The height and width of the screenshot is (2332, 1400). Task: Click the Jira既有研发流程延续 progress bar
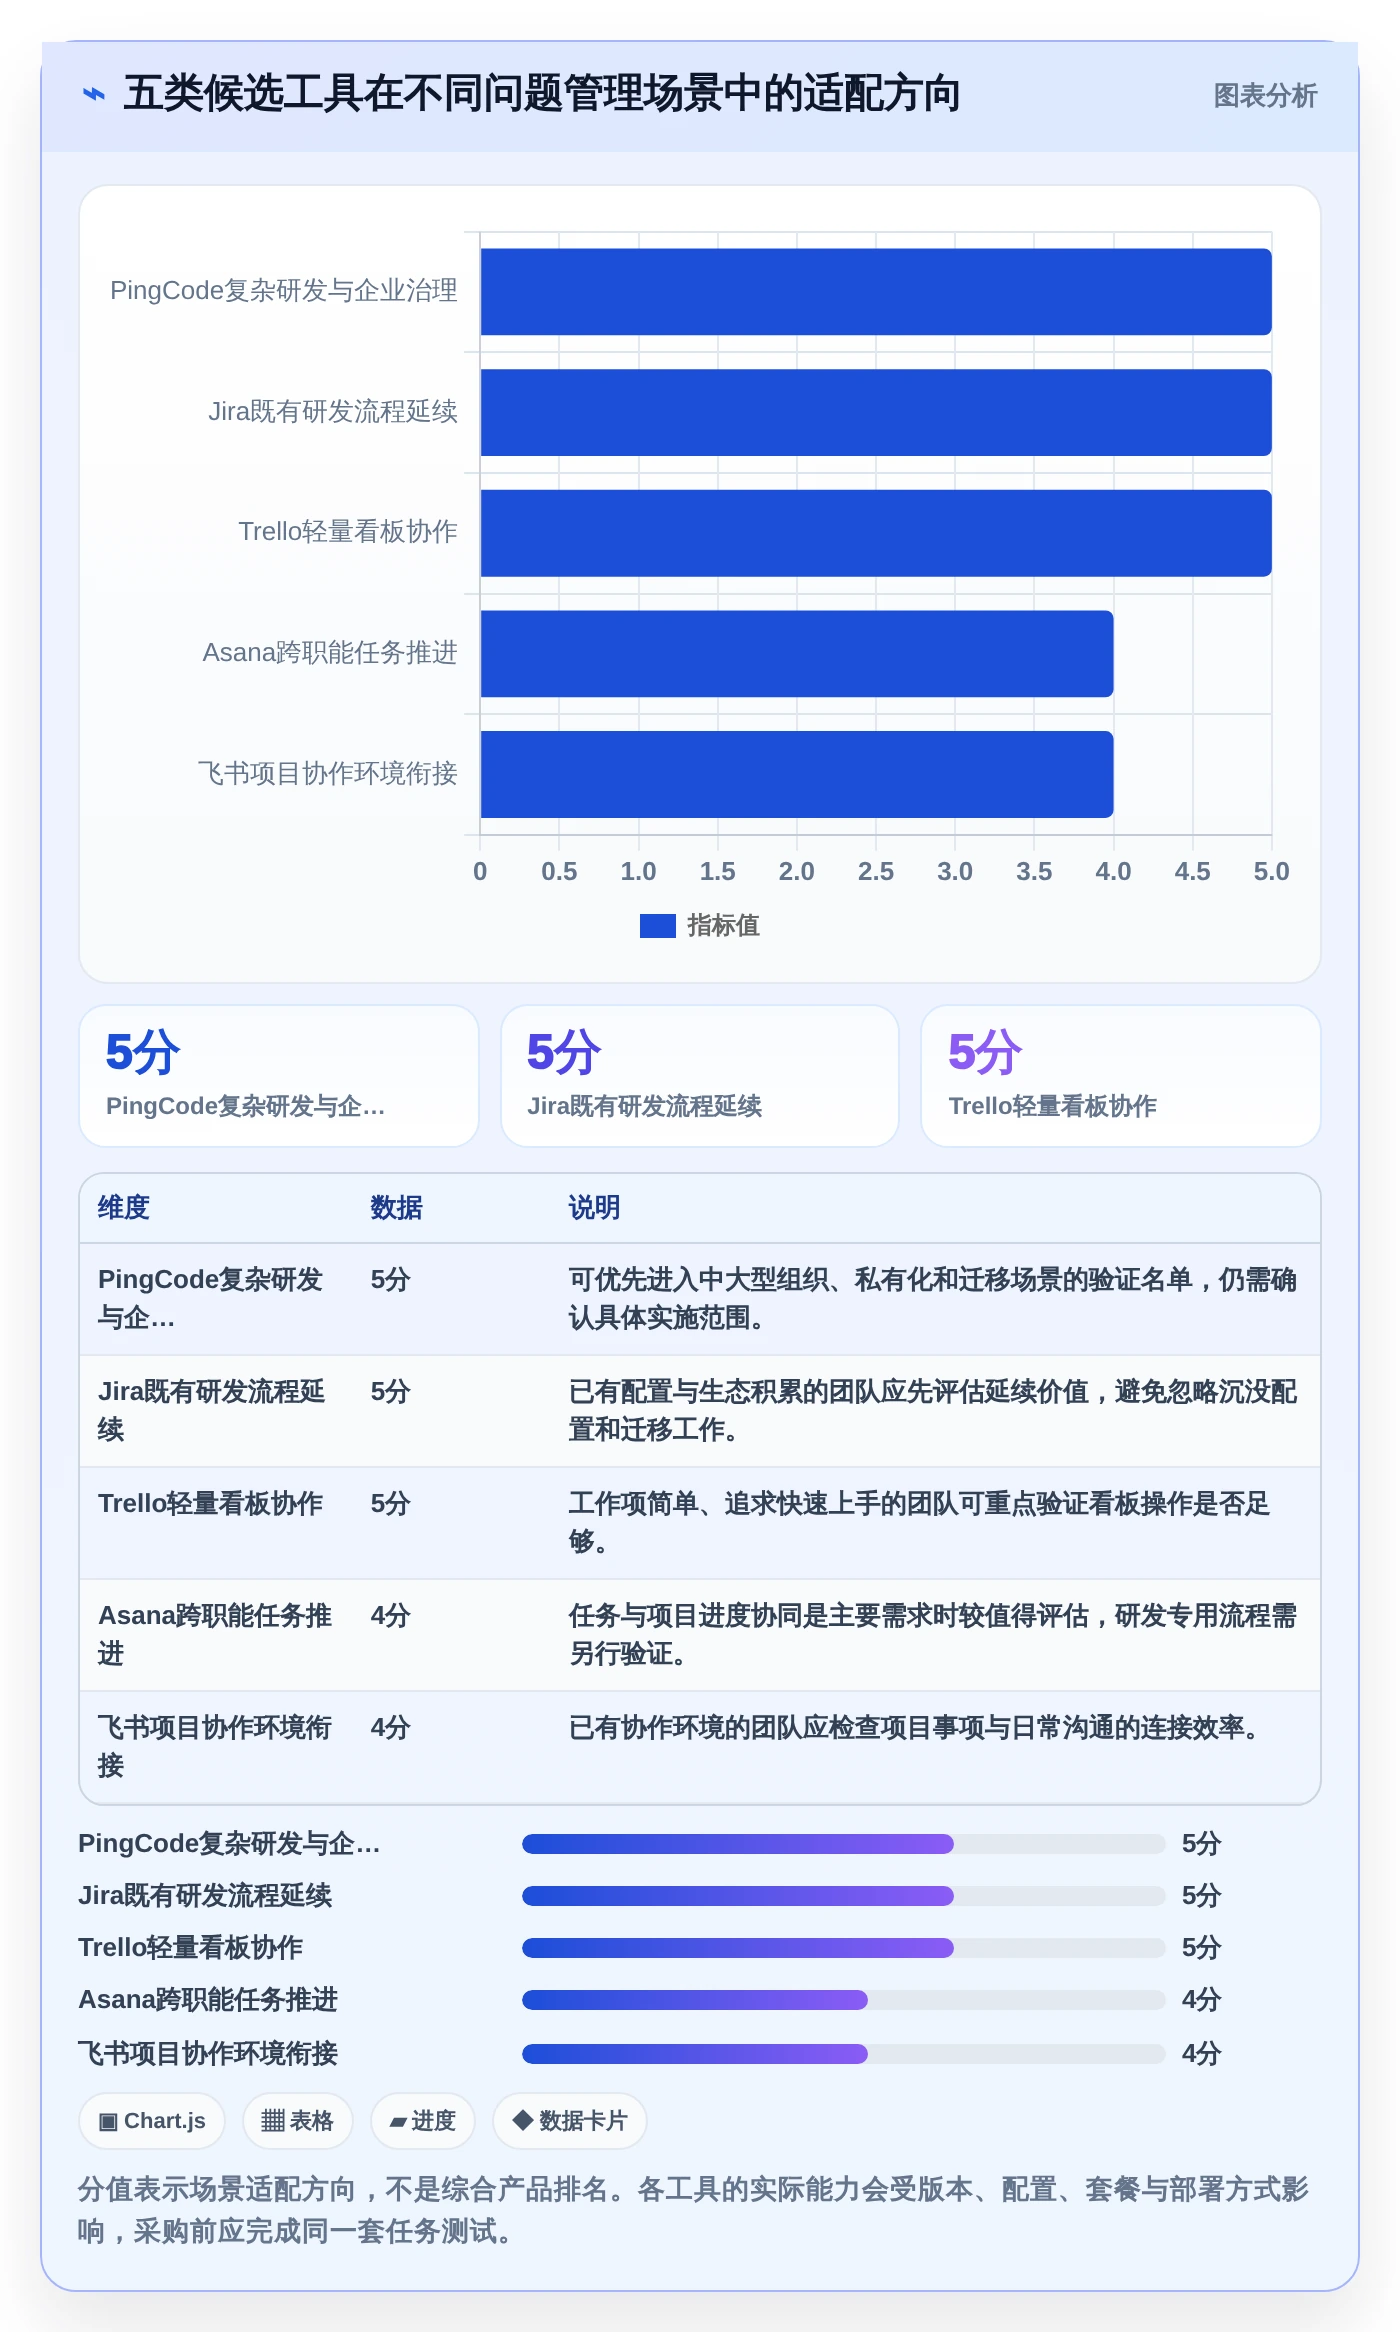click(844, 1896)
